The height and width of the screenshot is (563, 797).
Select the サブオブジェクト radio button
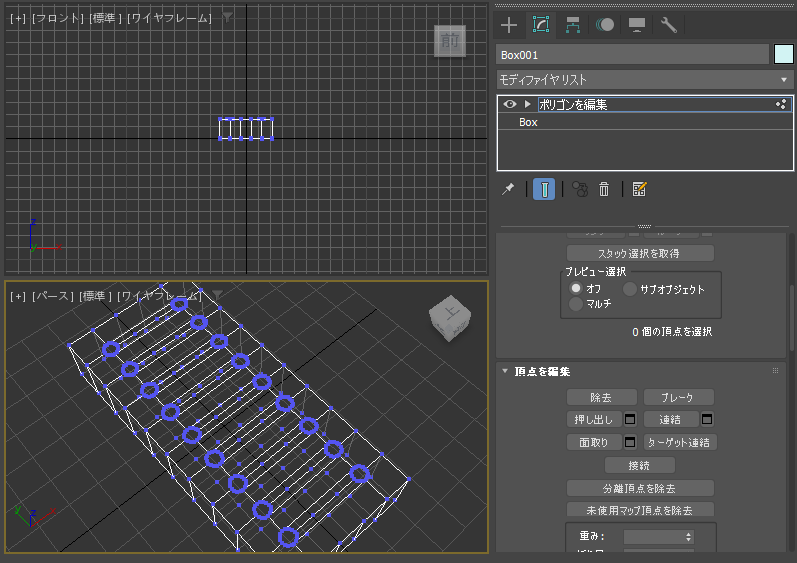(629, 289)
